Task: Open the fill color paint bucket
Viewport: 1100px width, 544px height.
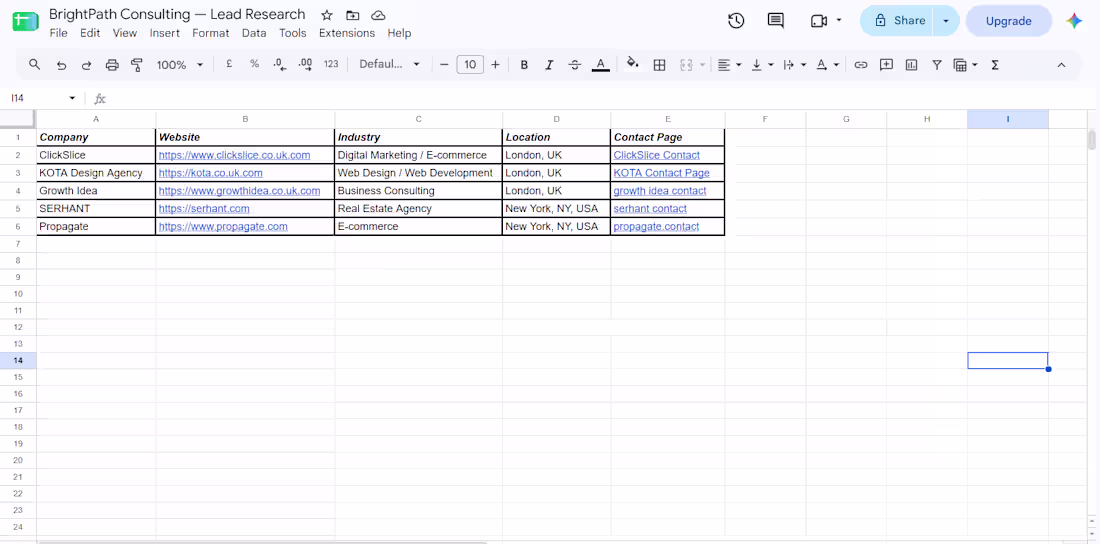Action: coord(632,63)
